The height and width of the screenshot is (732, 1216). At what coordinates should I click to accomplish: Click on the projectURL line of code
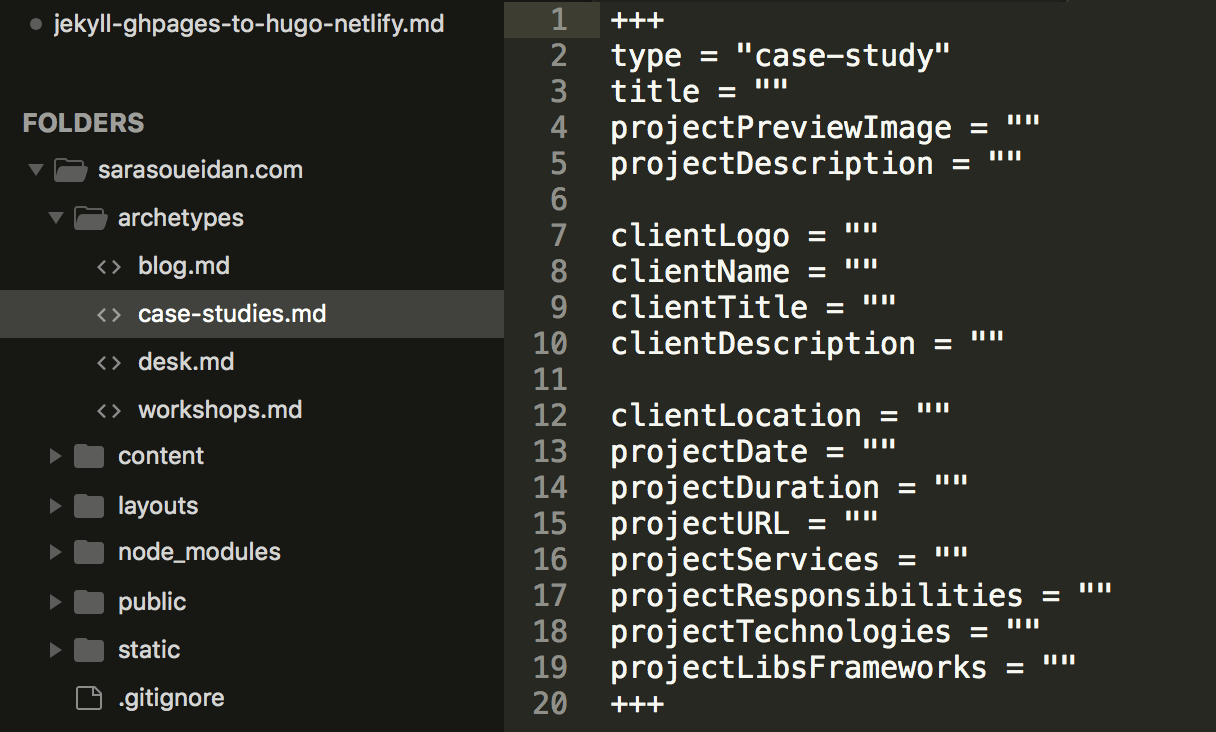(x=744, y=524)
